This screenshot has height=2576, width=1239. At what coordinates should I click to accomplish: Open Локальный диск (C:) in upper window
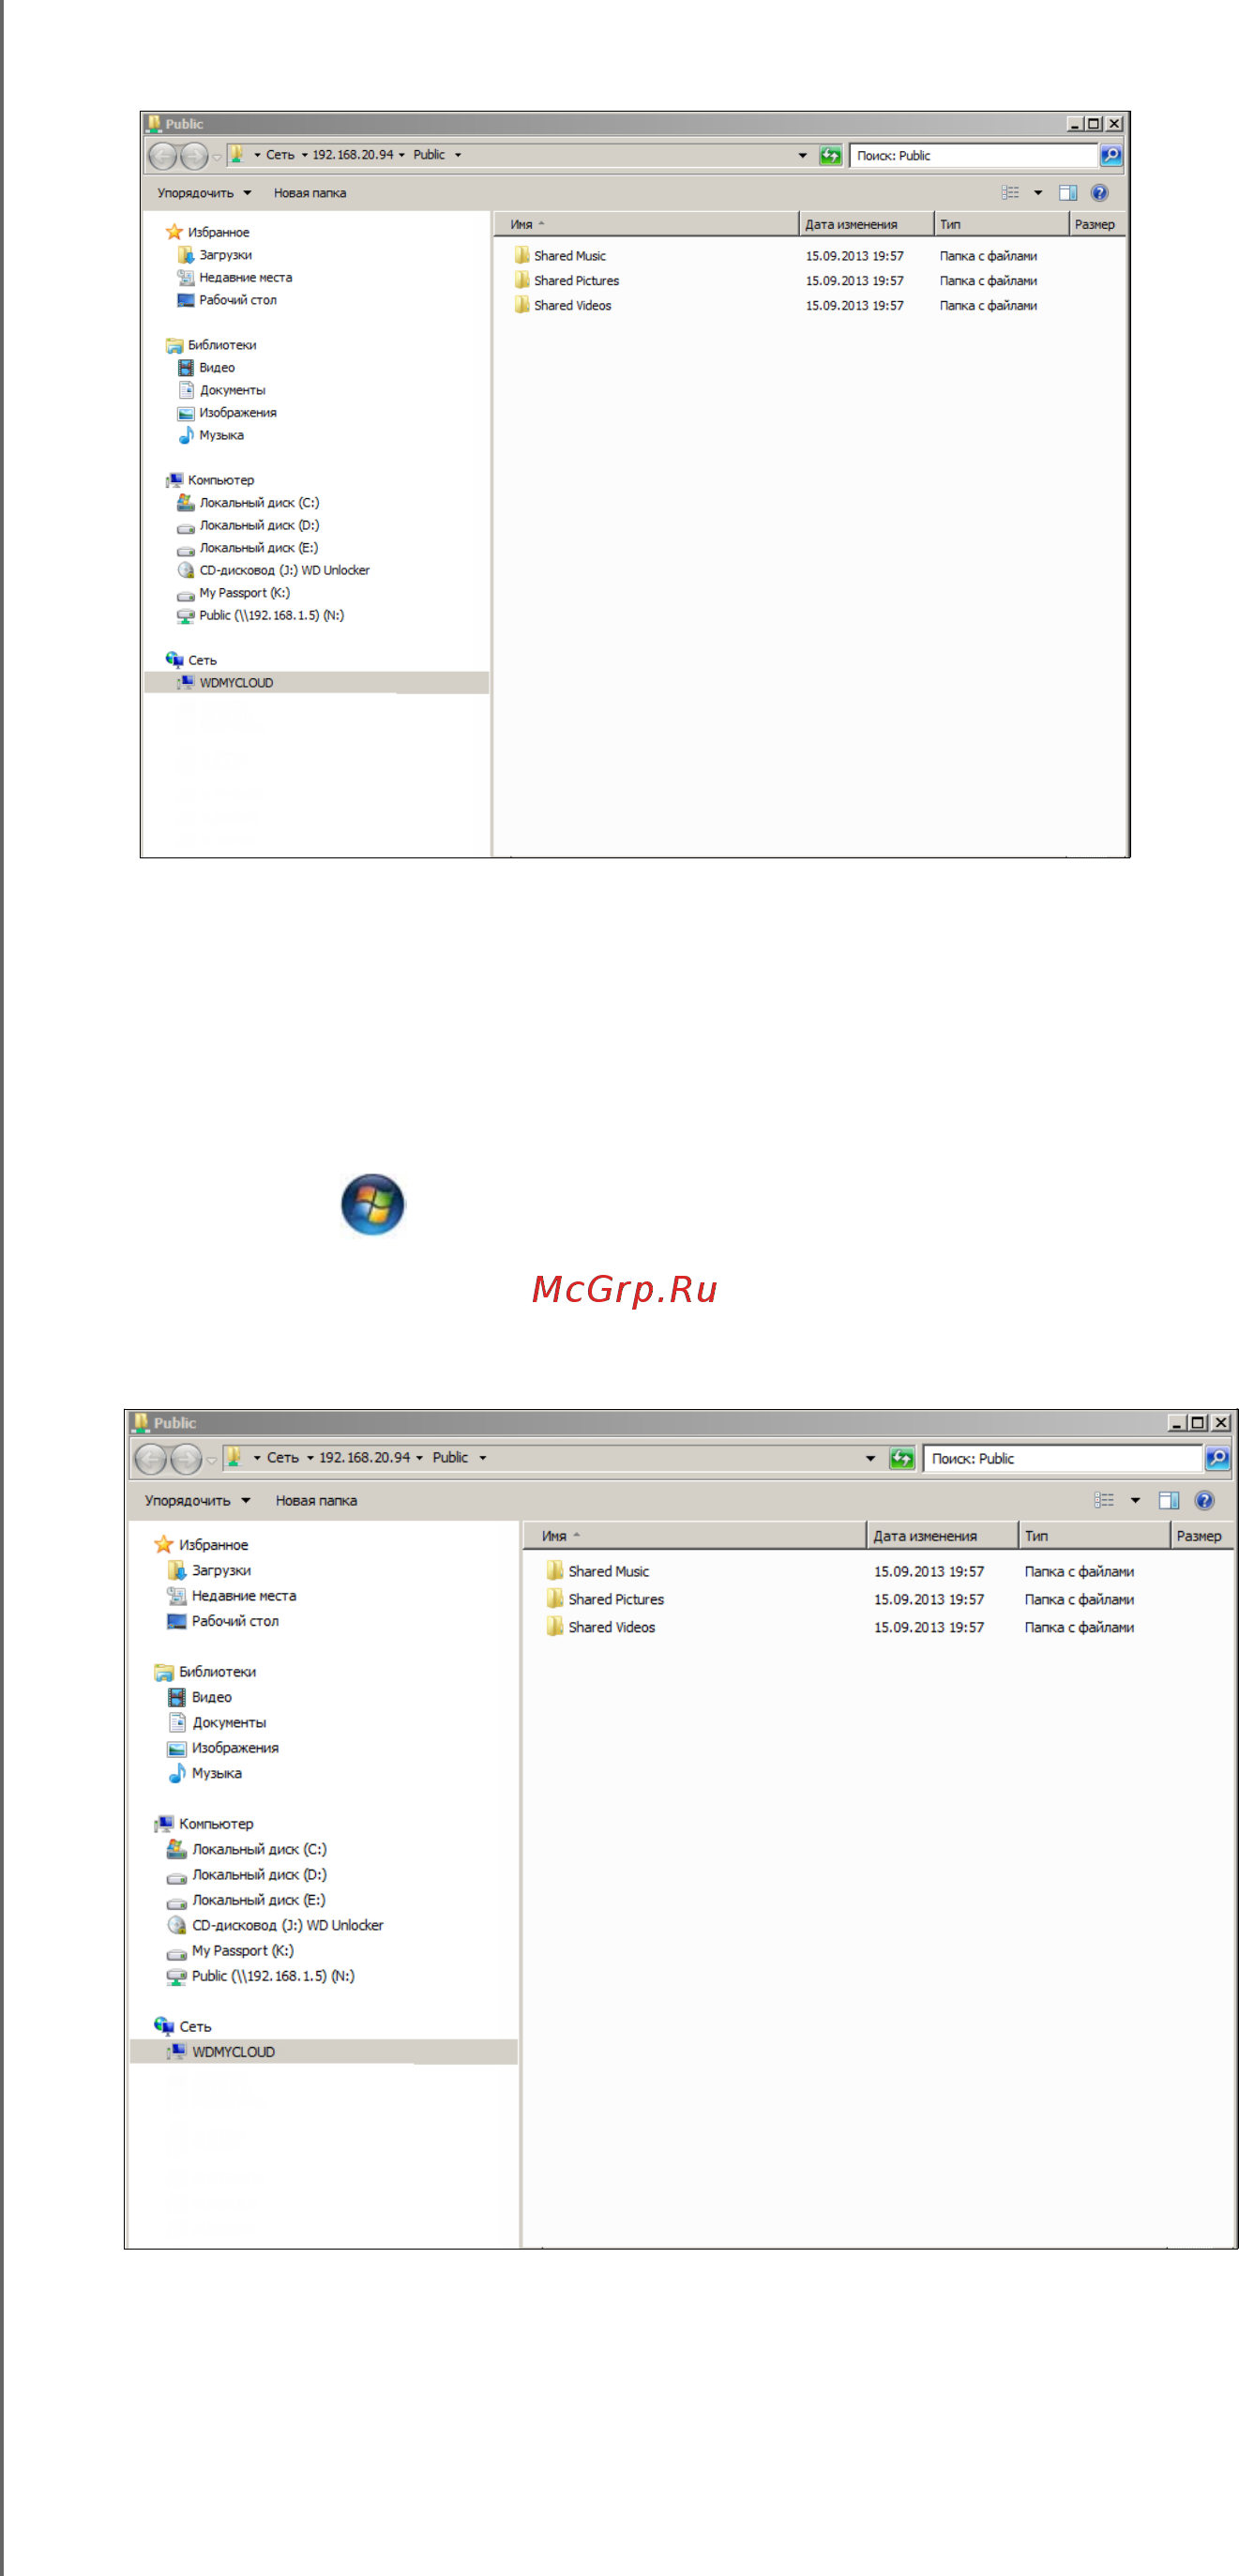click(x=248, y=503)
